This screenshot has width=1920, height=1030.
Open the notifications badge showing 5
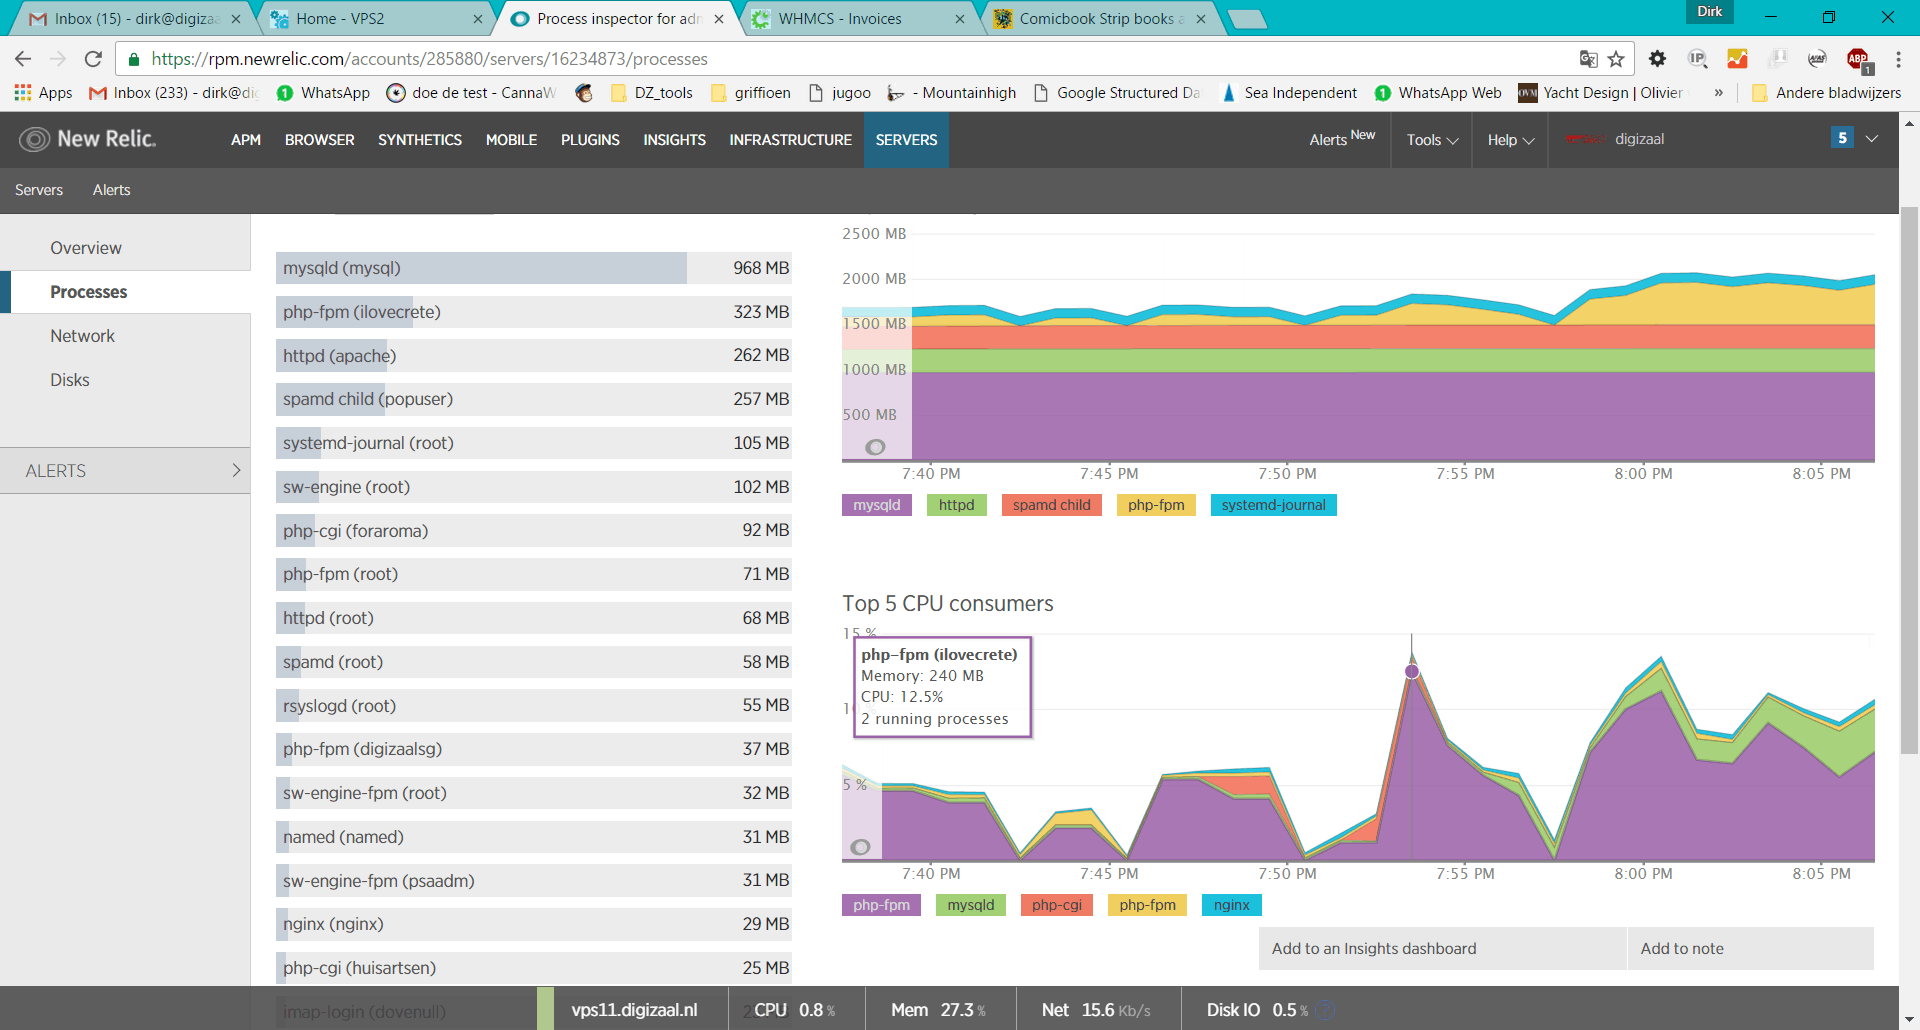coord(1842,138)
